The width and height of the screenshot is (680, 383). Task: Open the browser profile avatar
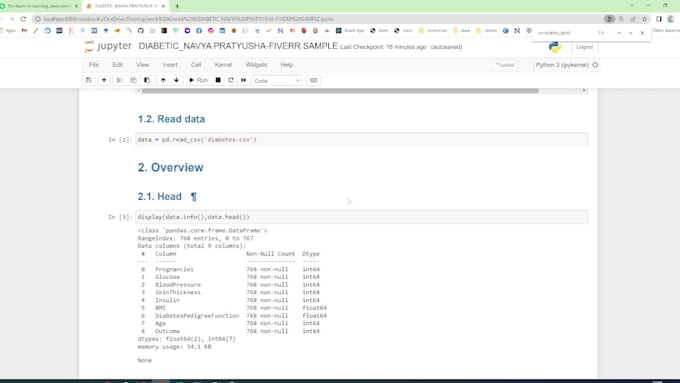pyautogui.click(x=671, y=19)
